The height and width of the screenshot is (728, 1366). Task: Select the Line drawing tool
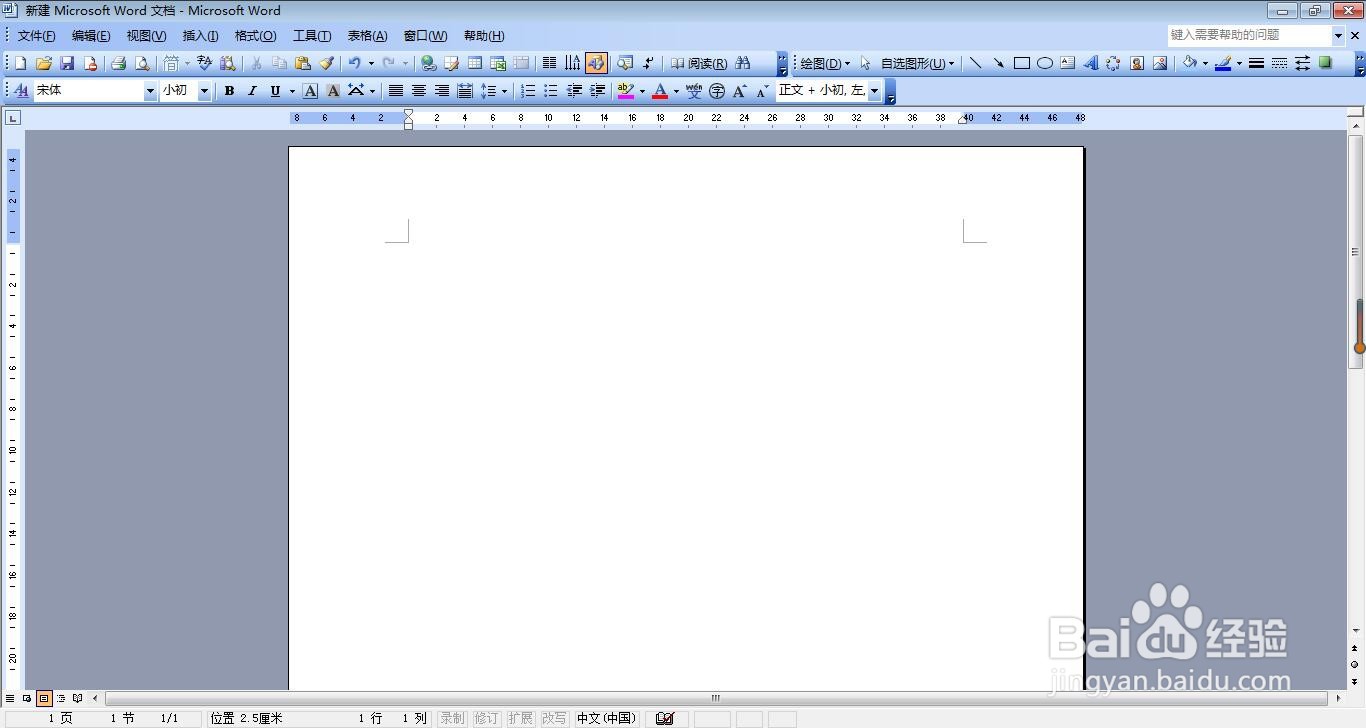tap(975, 63)
